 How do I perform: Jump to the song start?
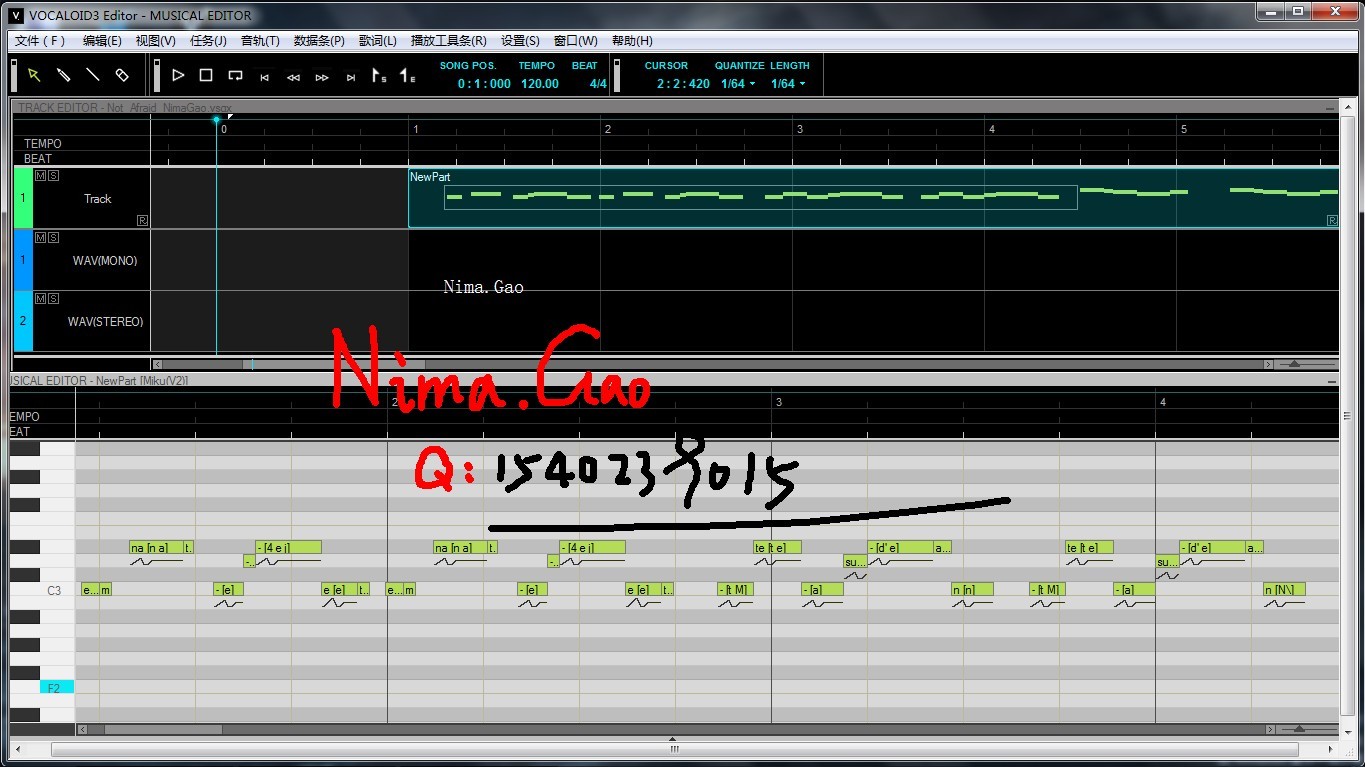(x=265, y=77)
